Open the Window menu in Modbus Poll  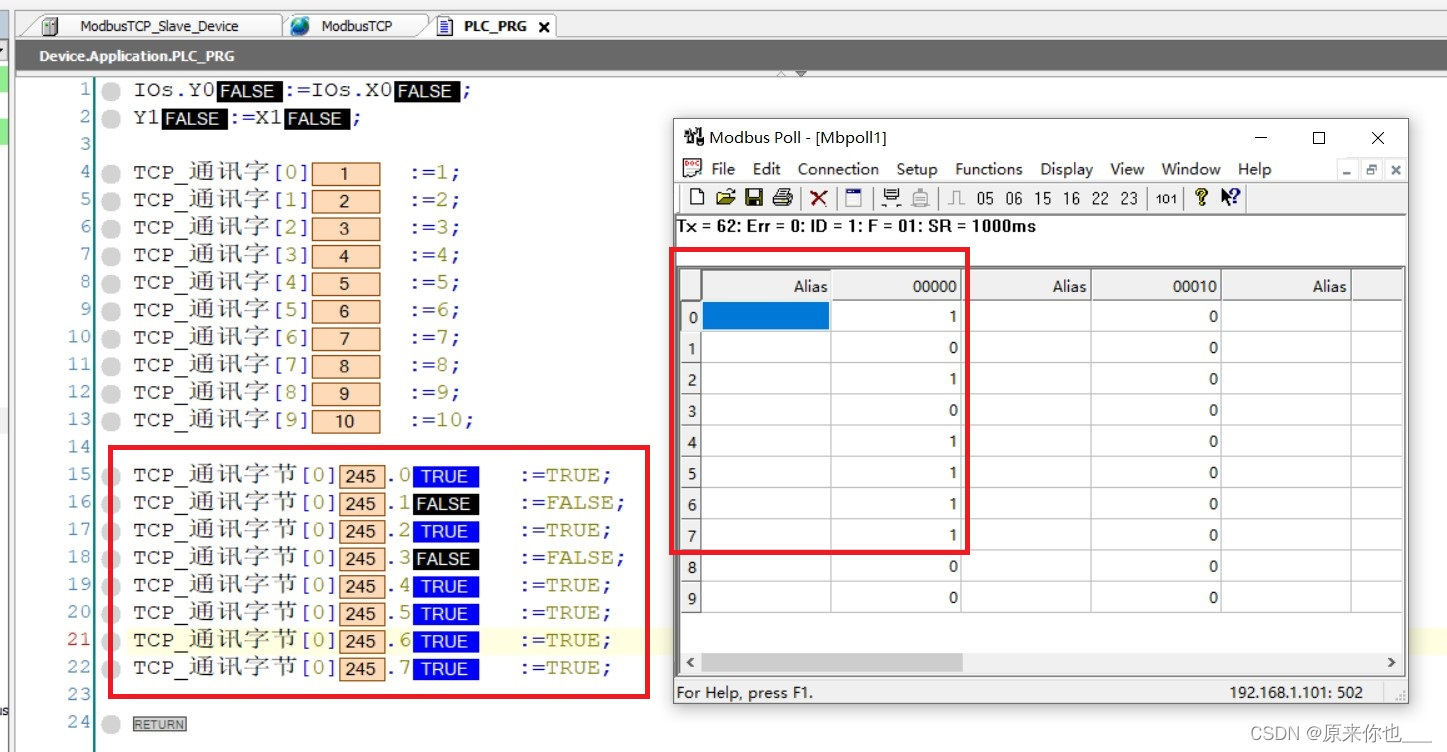[x=1191, y=169]
